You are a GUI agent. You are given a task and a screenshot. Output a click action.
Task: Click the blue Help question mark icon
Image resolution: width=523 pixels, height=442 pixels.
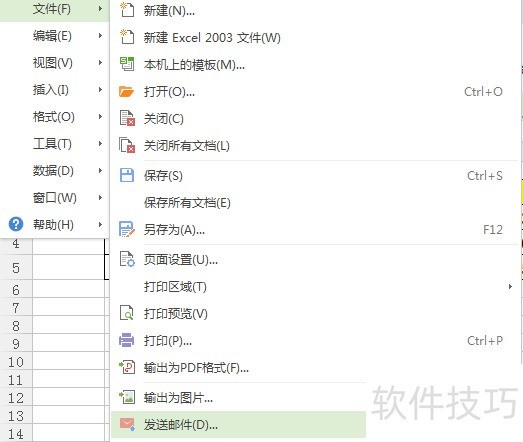click(16, 224)
